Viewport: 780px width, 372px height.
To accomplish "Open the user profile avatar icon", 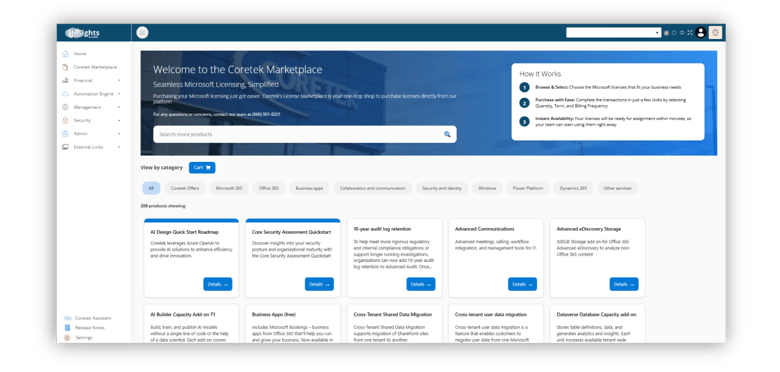I will click(701, 33).
